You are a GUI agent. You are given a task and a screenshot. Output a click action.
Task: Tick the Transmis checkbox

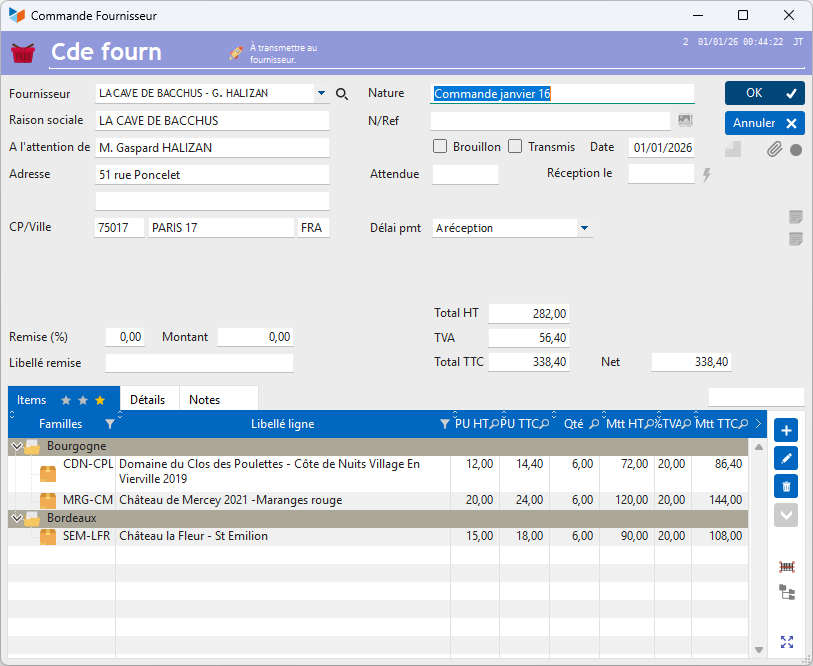pyautogui.click(x=515, y=147)
